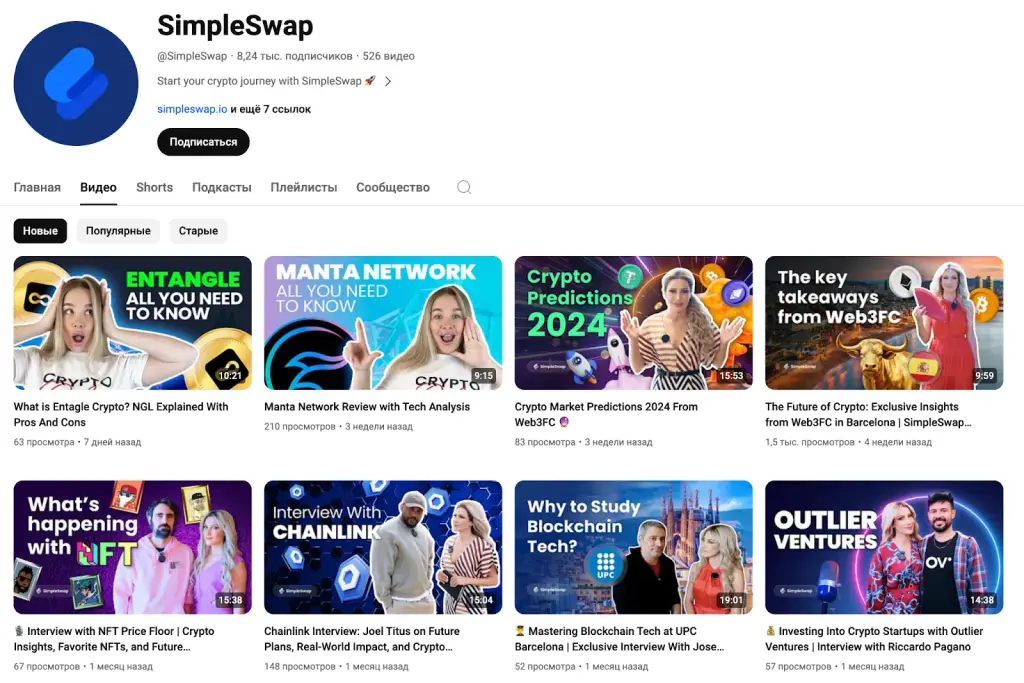The width and height of the screenshot is (1024, 683).
Task: Open the Manta Network video thumbnail
Action: (383, 323)
